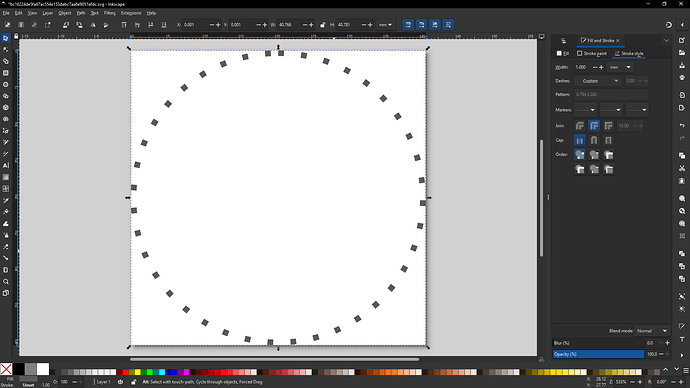Open start marker dropdown
This screenshot has height=388, width=690.
[585, 110]
